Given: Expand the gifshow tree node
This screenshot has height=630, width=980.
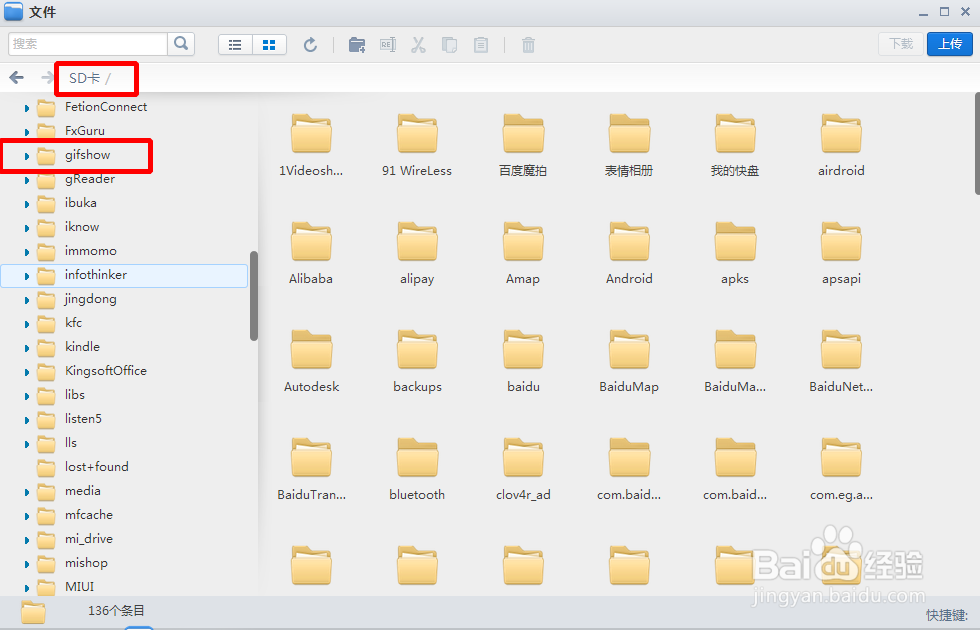Looking at the screenshot, I should coord(26,156).
